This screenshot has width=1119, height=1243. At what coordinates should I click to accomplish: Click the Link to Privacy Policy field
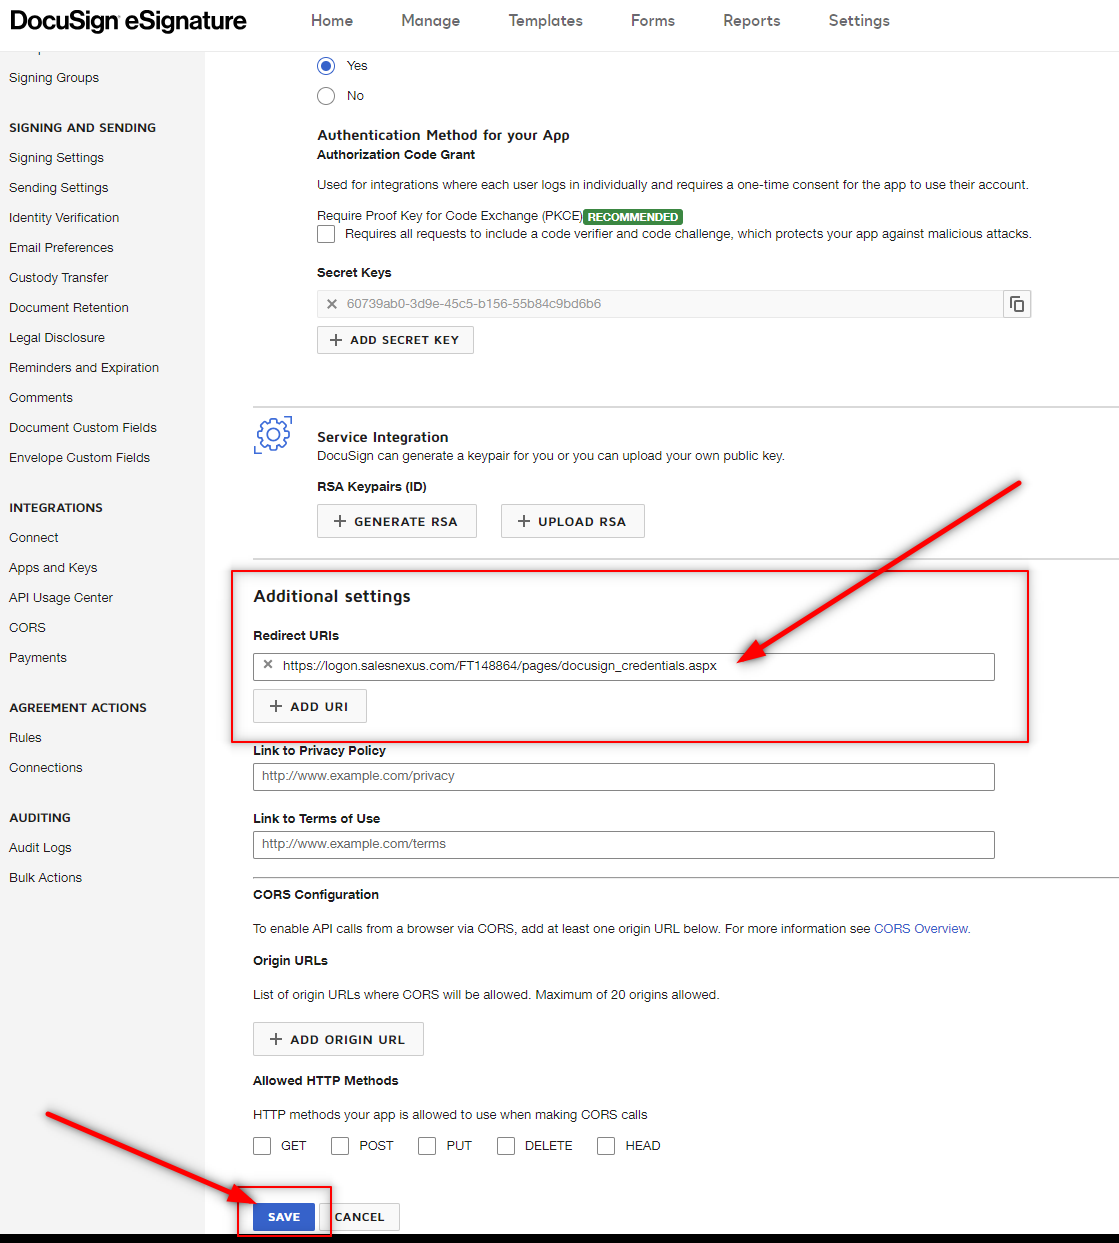(x=624, y=777)
